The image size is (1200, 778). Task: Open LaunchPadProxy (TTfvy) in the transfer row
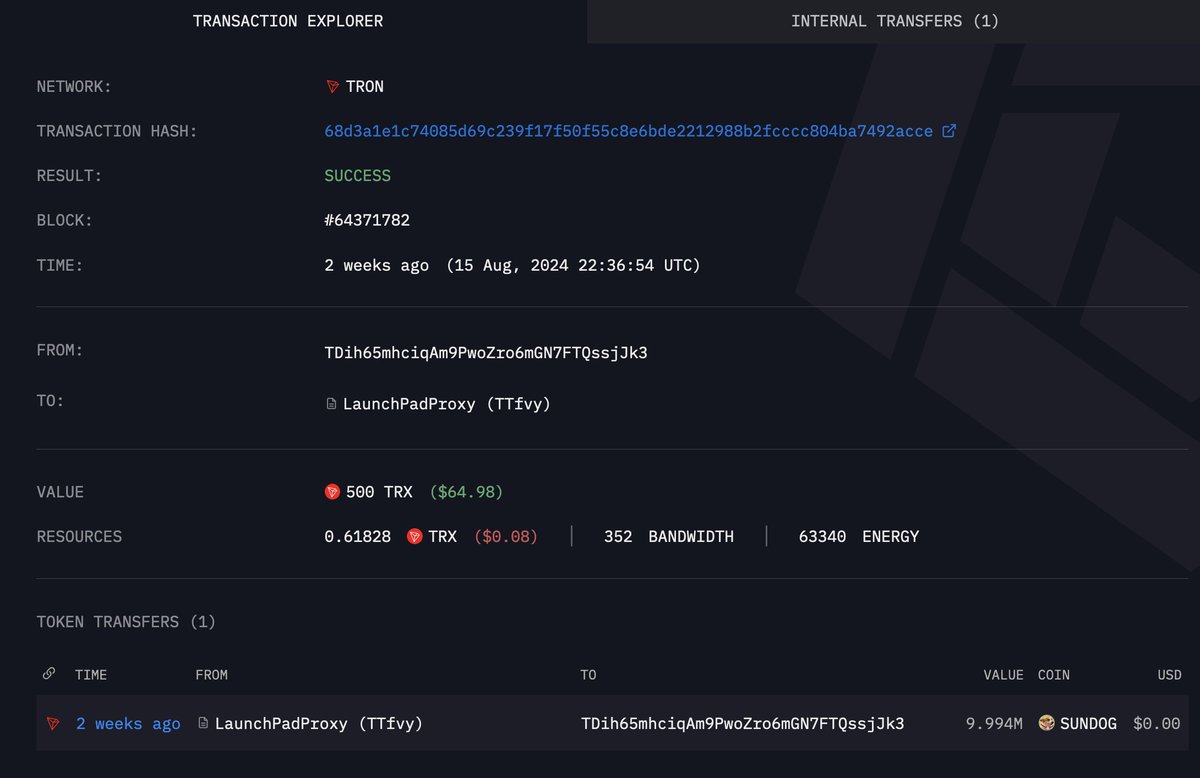point(319,724)
